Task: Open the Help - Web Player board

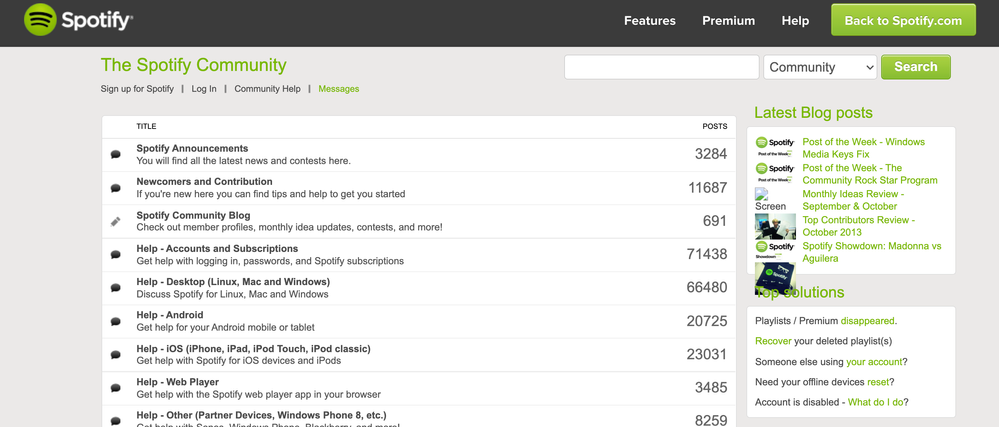Action: pos(178,382)
